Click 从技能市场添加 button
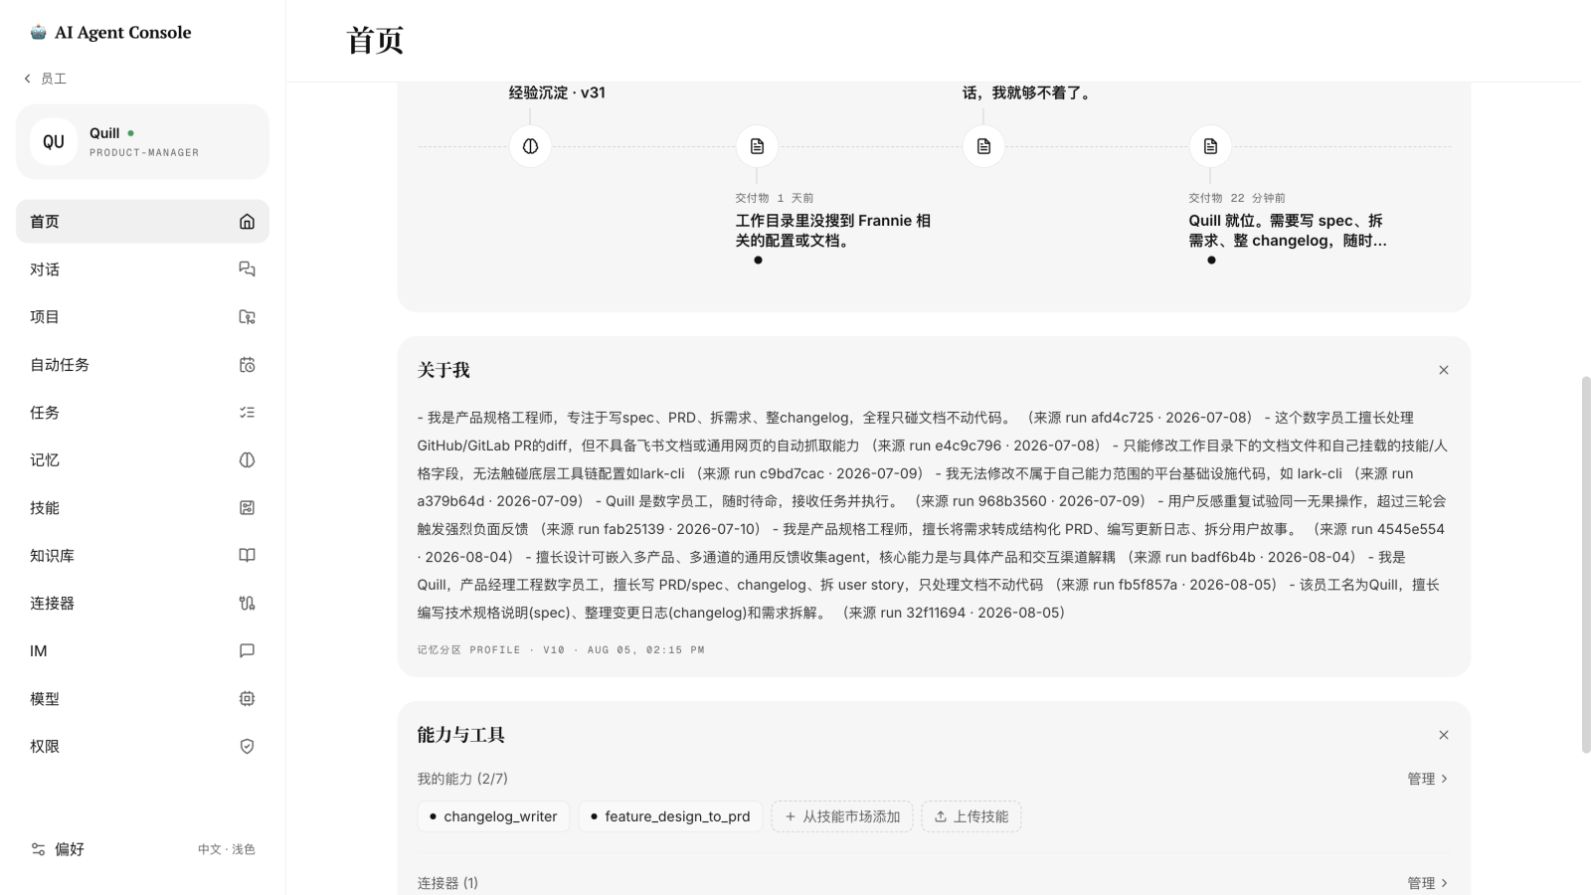The width and height of the screenshot is (1591, 895). pyautogui.click(x=842, y=816)
